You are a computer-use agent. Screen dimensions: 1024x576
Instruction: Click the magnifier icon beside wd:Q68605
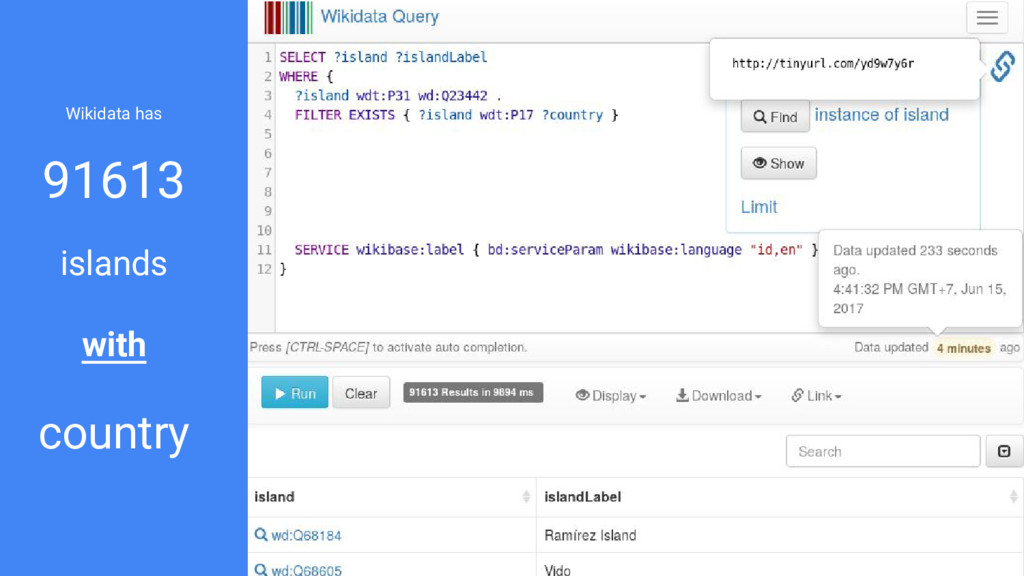[261, 570]
